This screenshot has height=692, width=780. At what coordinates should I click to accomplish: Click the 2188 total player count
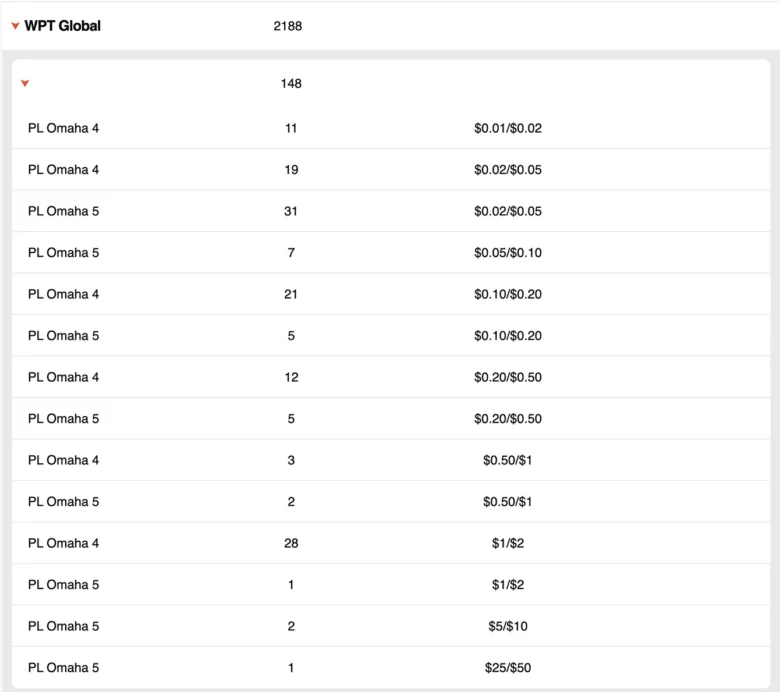point(287,26)
